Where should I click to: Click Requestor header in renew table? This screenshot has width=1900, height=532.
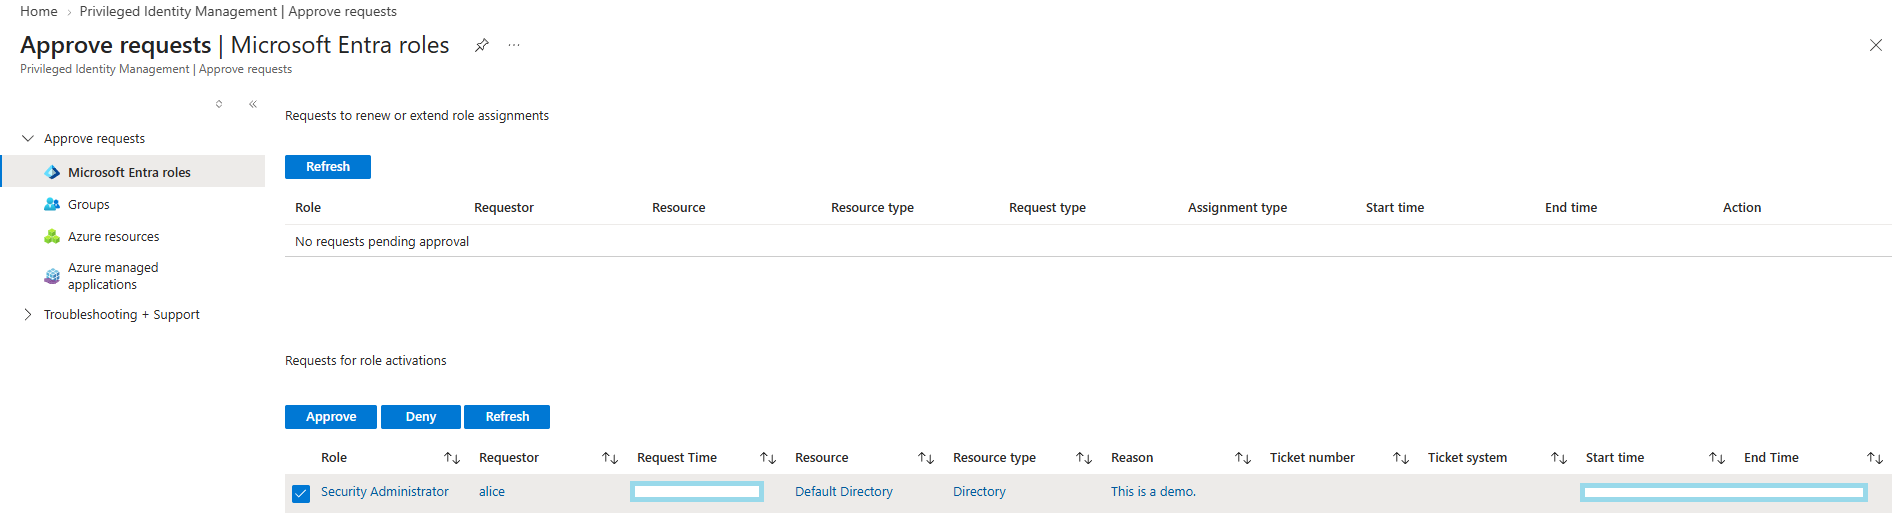point(504,208)
